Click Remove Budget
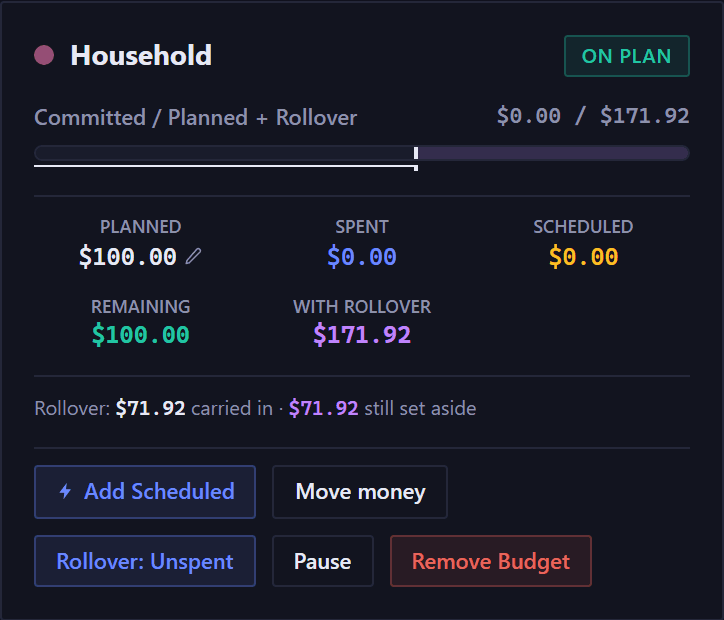724x620 pixels. tap(491, 561)
